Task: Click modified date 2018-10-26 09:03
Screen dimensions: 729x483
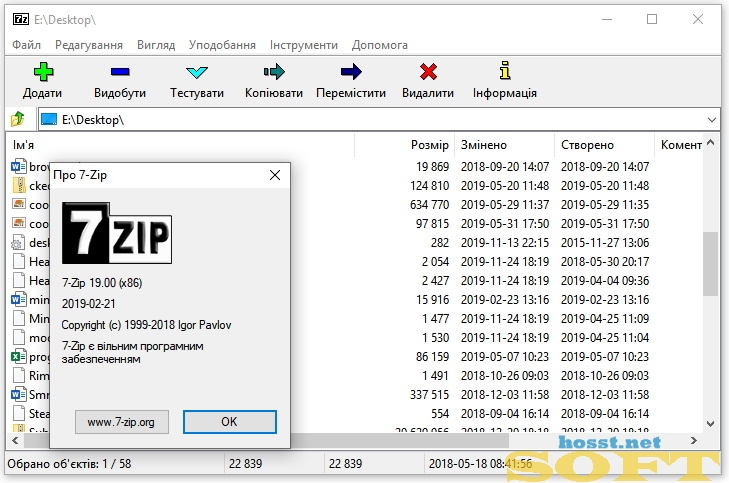Action: point(505,376)
